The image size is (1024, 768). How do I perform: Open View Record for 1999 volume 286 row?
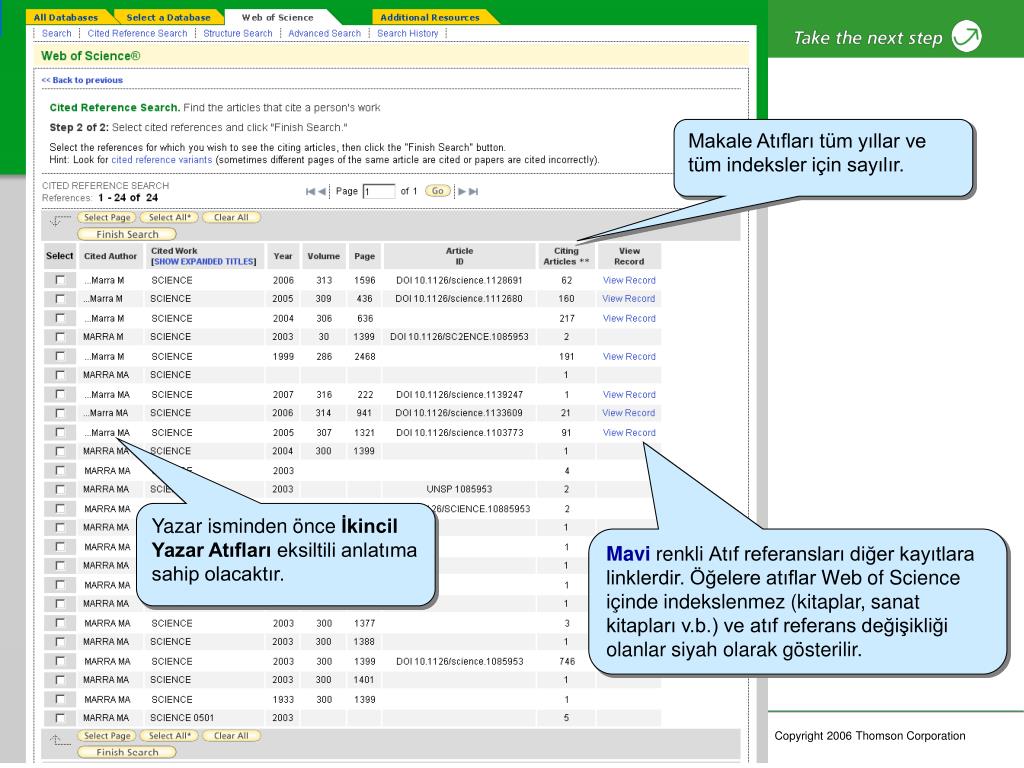point(629,357)
